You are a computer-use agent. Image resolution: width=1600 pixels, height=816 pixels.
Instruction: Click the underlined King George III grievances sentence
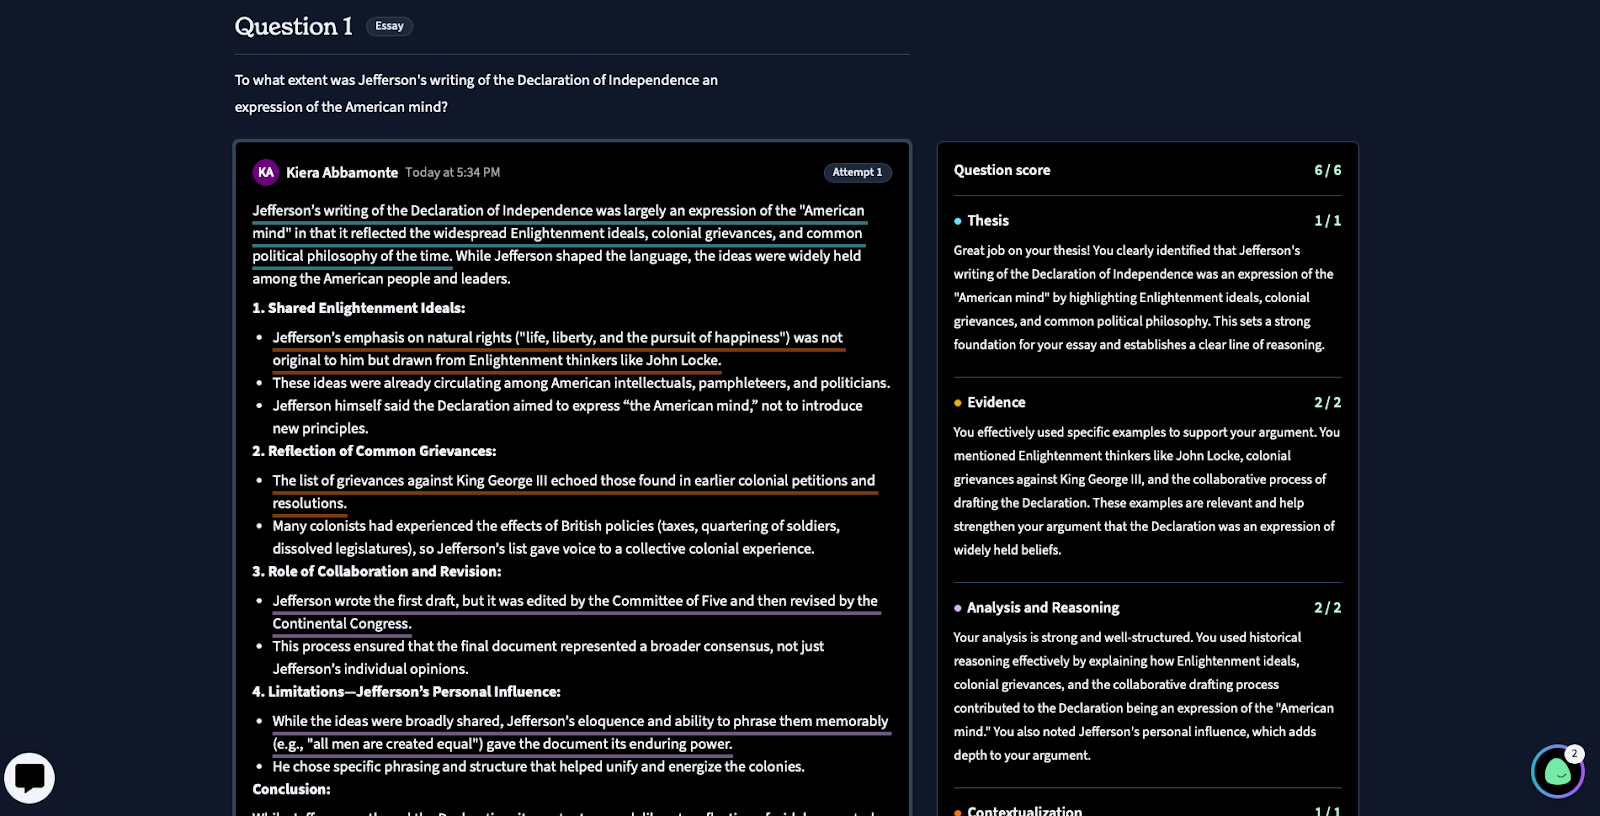tap(574, 492)
